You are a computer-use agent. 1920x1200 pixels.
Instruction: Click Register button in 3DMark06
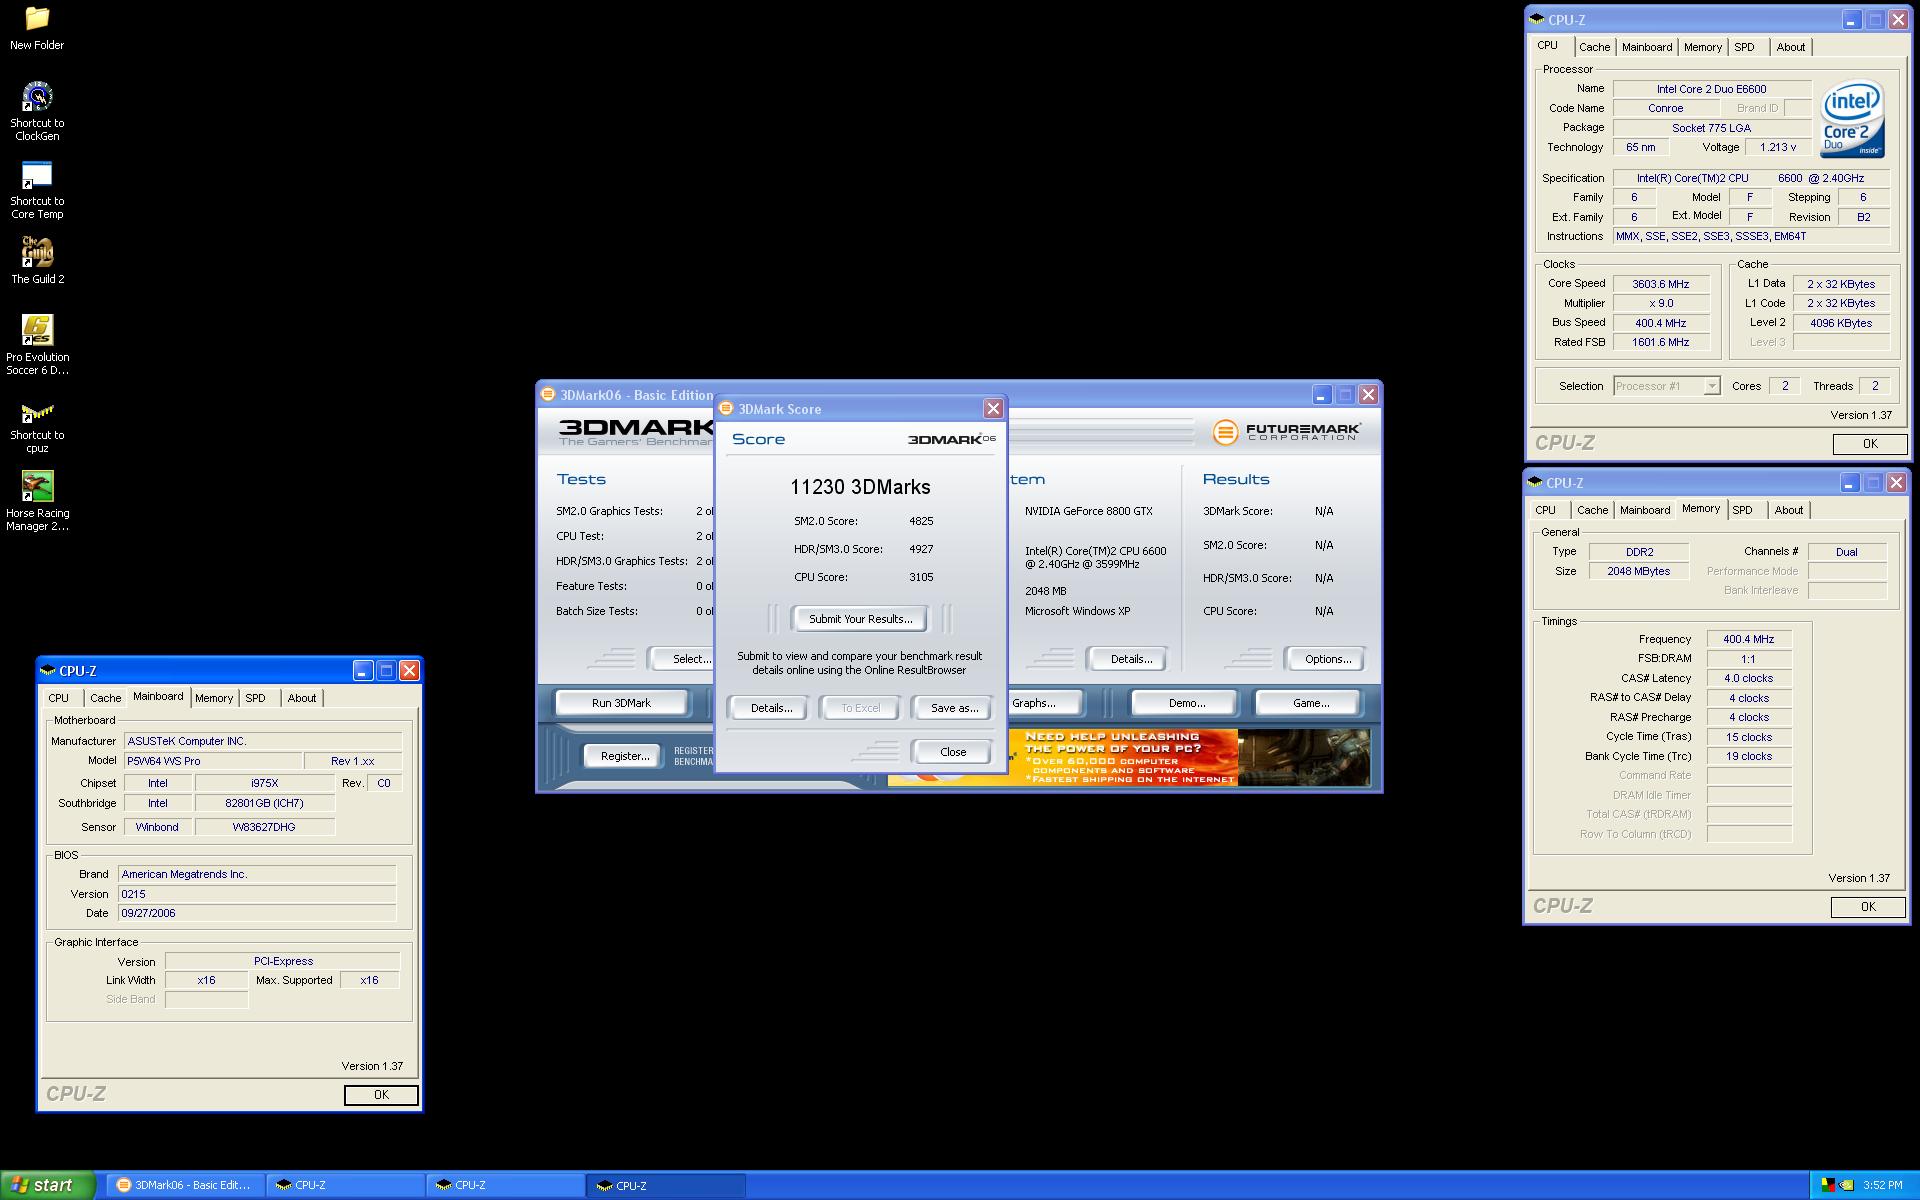tap(624, 756)
